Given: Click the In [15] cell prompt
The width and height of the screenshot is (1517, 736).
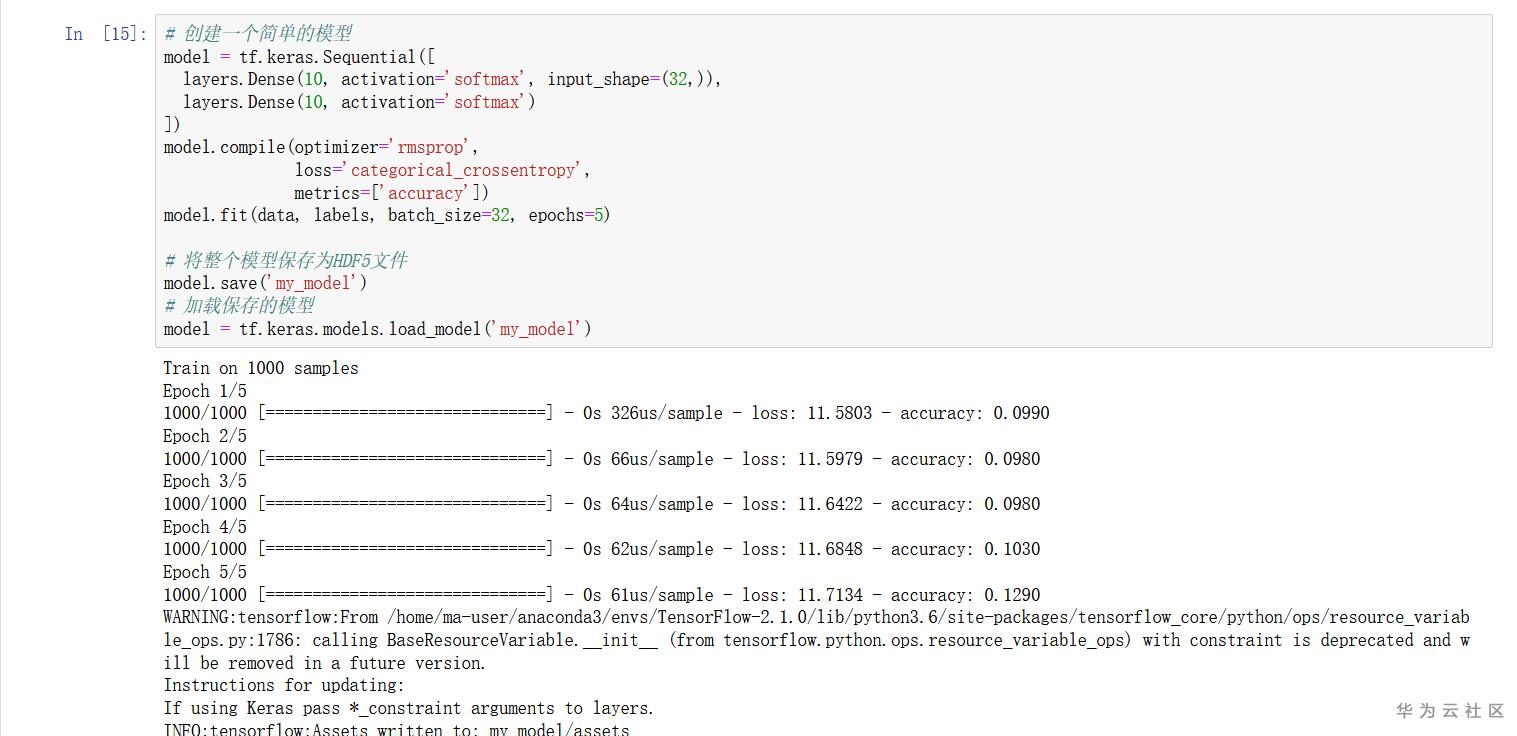Looking at the screenshot, I should pyautogui.click(x=105, y=34).
